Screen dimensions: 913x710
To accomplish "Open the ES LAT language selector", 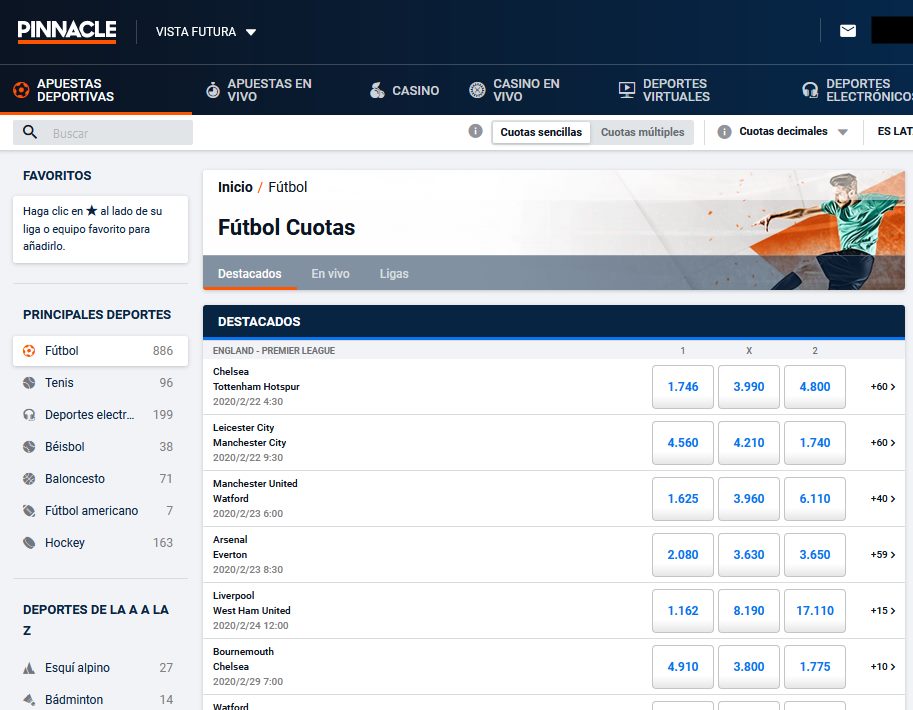I will (894, 132).
